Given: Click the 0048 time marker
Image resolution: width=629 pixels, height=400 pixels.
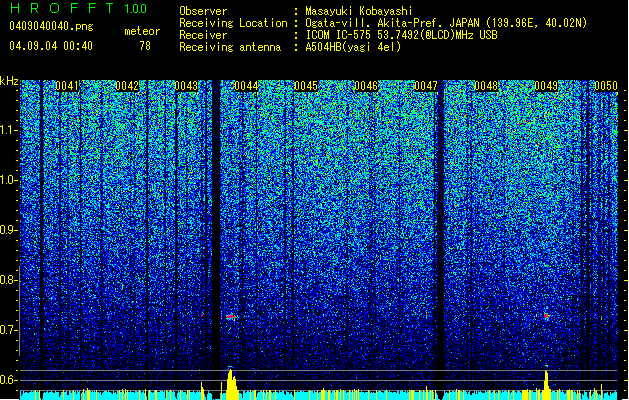Looking at the screenshot, I should [486, 86].
